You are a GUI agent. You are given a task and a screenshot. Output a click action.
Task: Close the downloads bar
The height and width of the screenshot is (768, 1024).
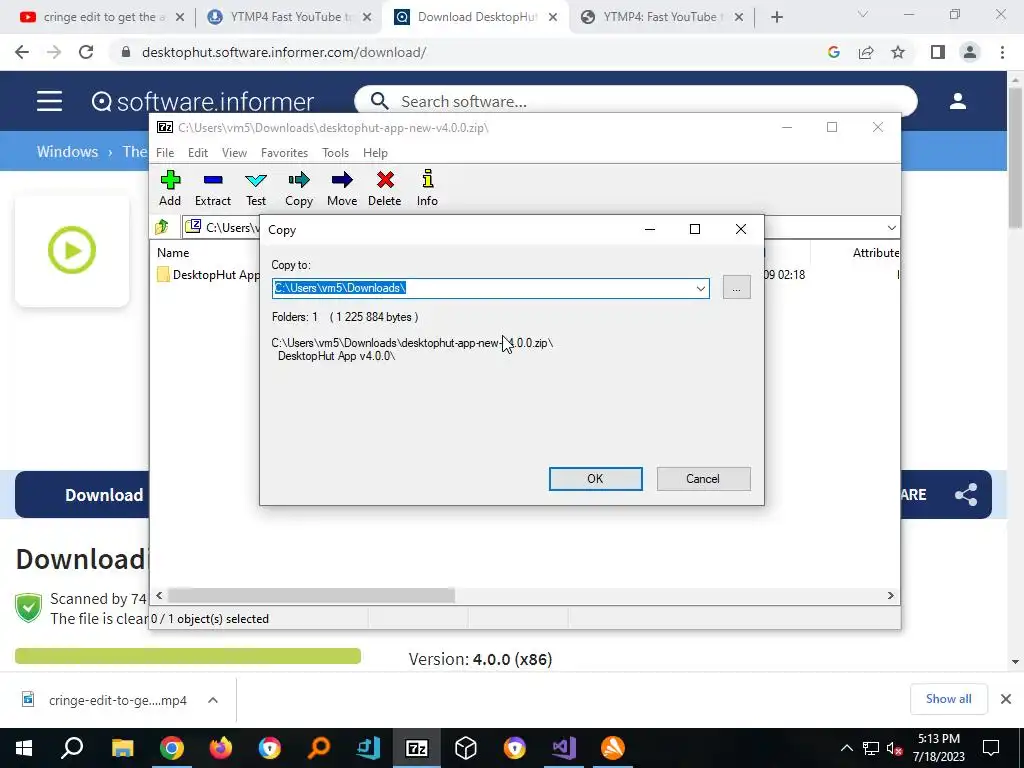1006,699
